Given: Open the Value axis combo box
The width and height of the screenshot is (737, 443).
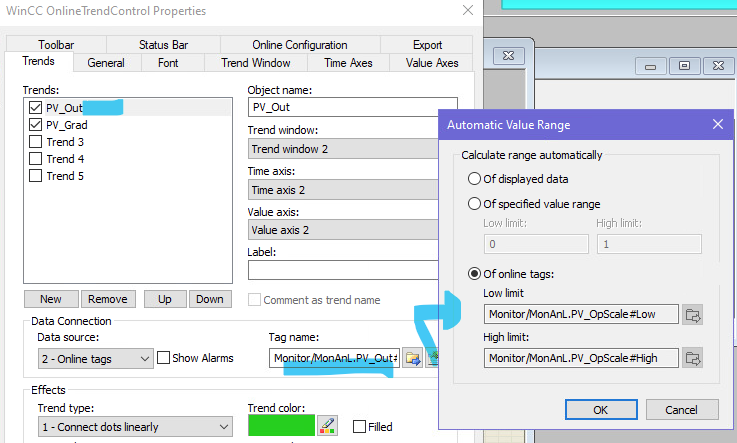Looking at the screenshot, I should (x=343, y=230).
